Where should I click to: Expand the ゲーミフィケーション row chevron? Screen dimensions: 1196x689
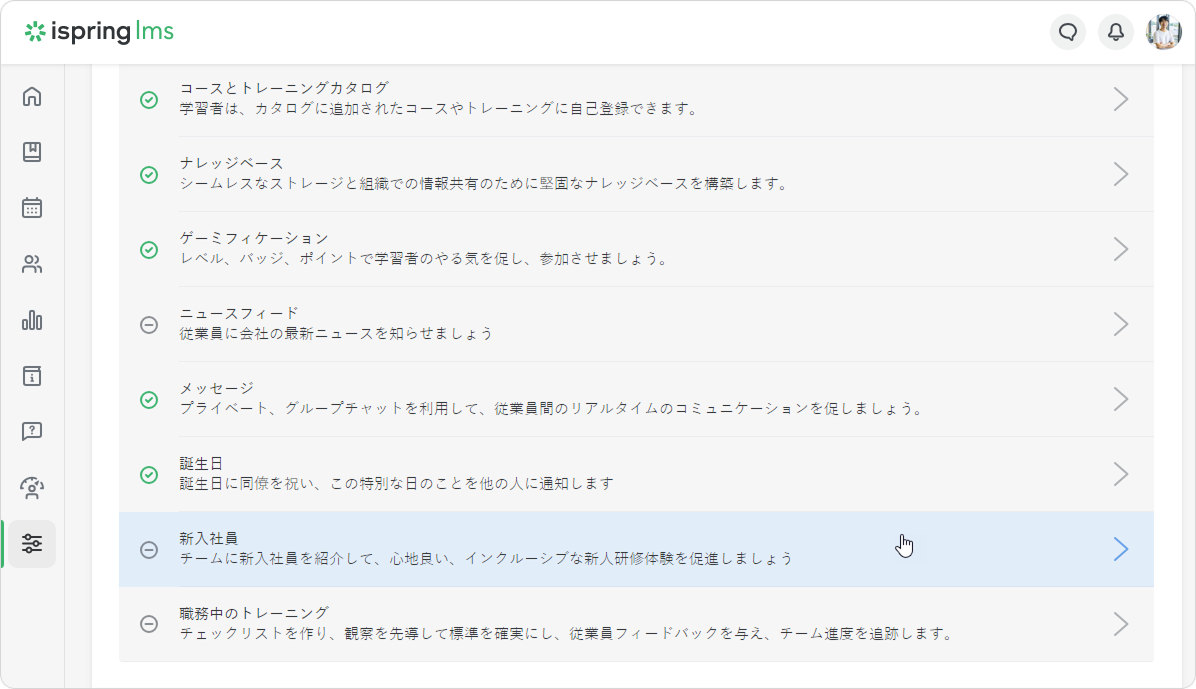click(1120, 249)
